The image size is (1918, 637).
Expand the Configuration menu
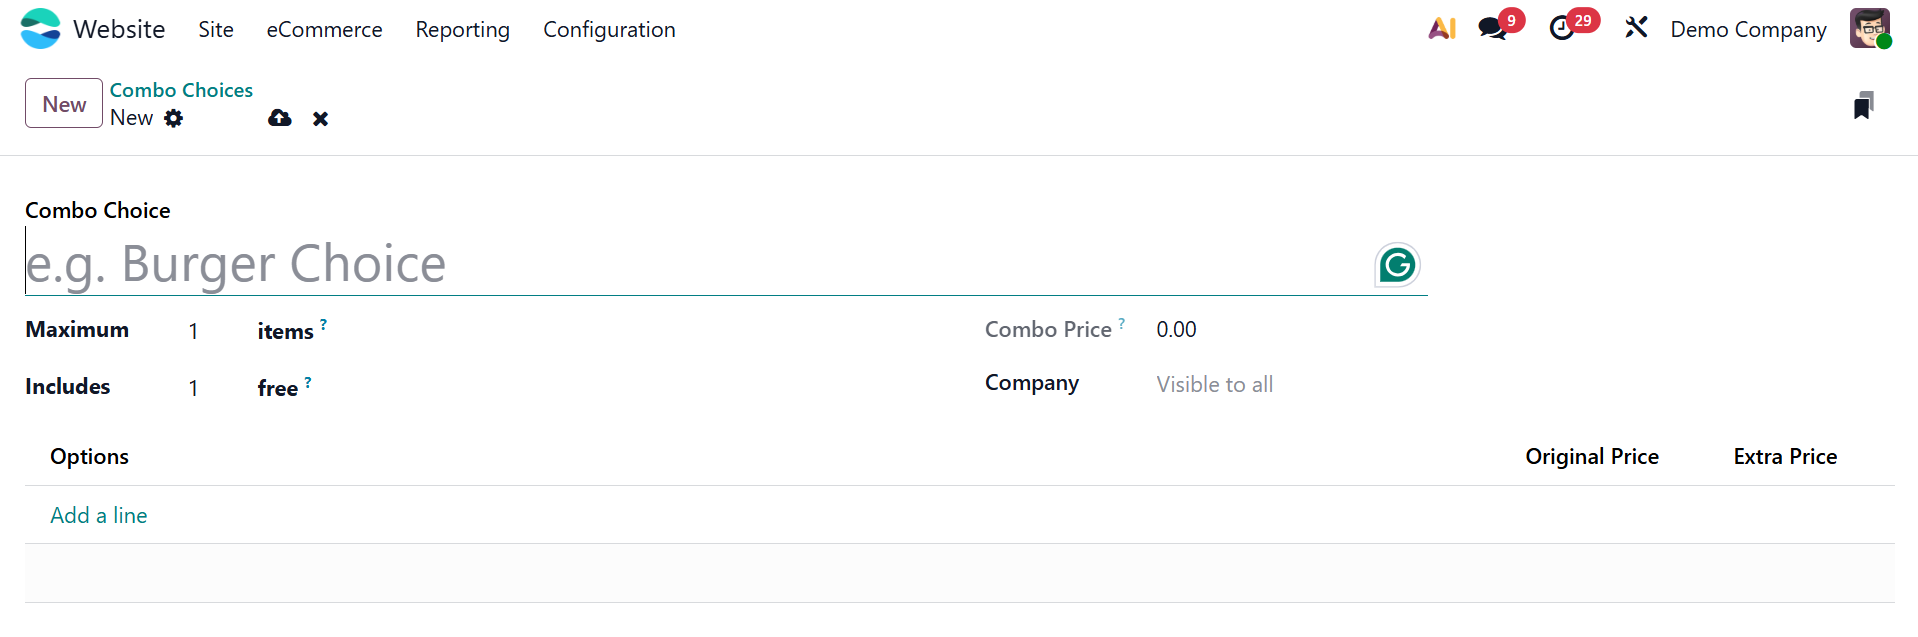[x=609, y=30]
